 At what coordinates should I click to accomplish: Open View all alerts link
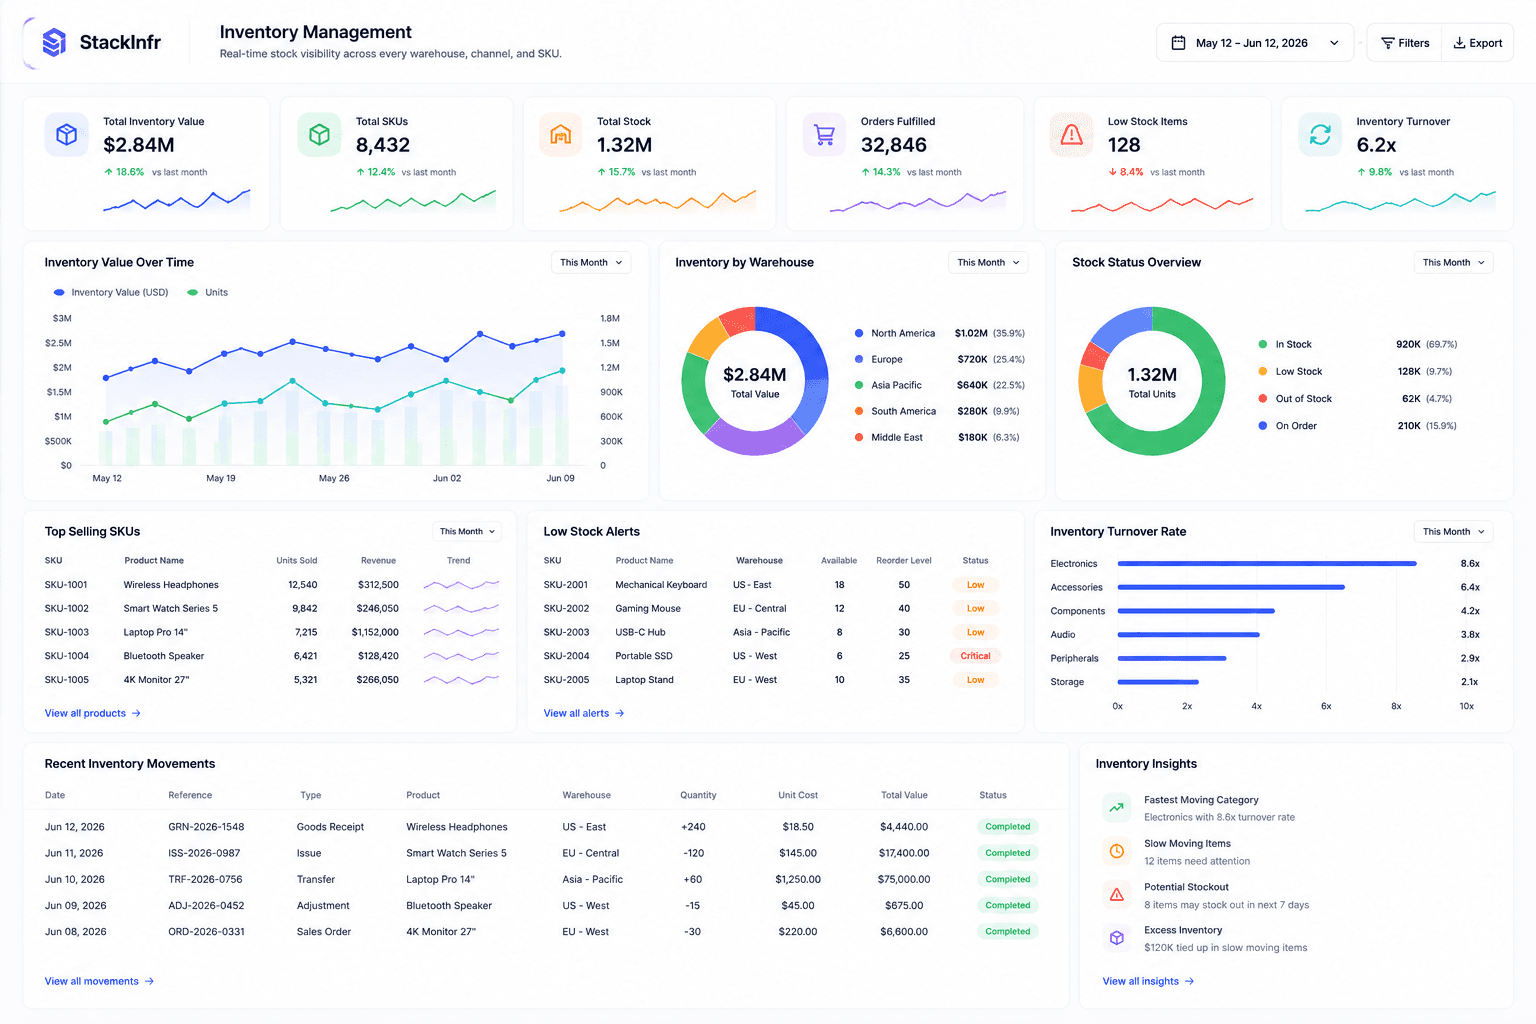pyautogui.click(x=584, y=713)
